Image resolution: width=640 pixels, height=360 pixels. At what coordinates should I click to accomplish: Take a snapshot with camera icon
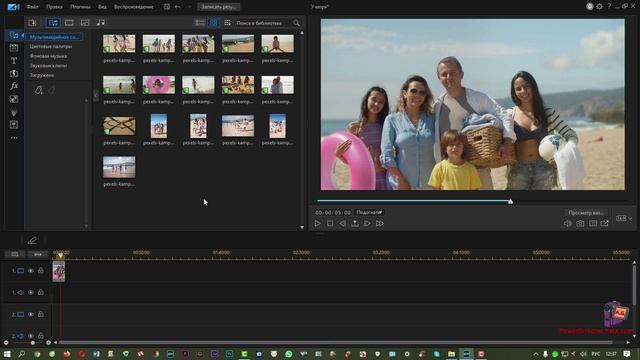(x=580, y=224)
